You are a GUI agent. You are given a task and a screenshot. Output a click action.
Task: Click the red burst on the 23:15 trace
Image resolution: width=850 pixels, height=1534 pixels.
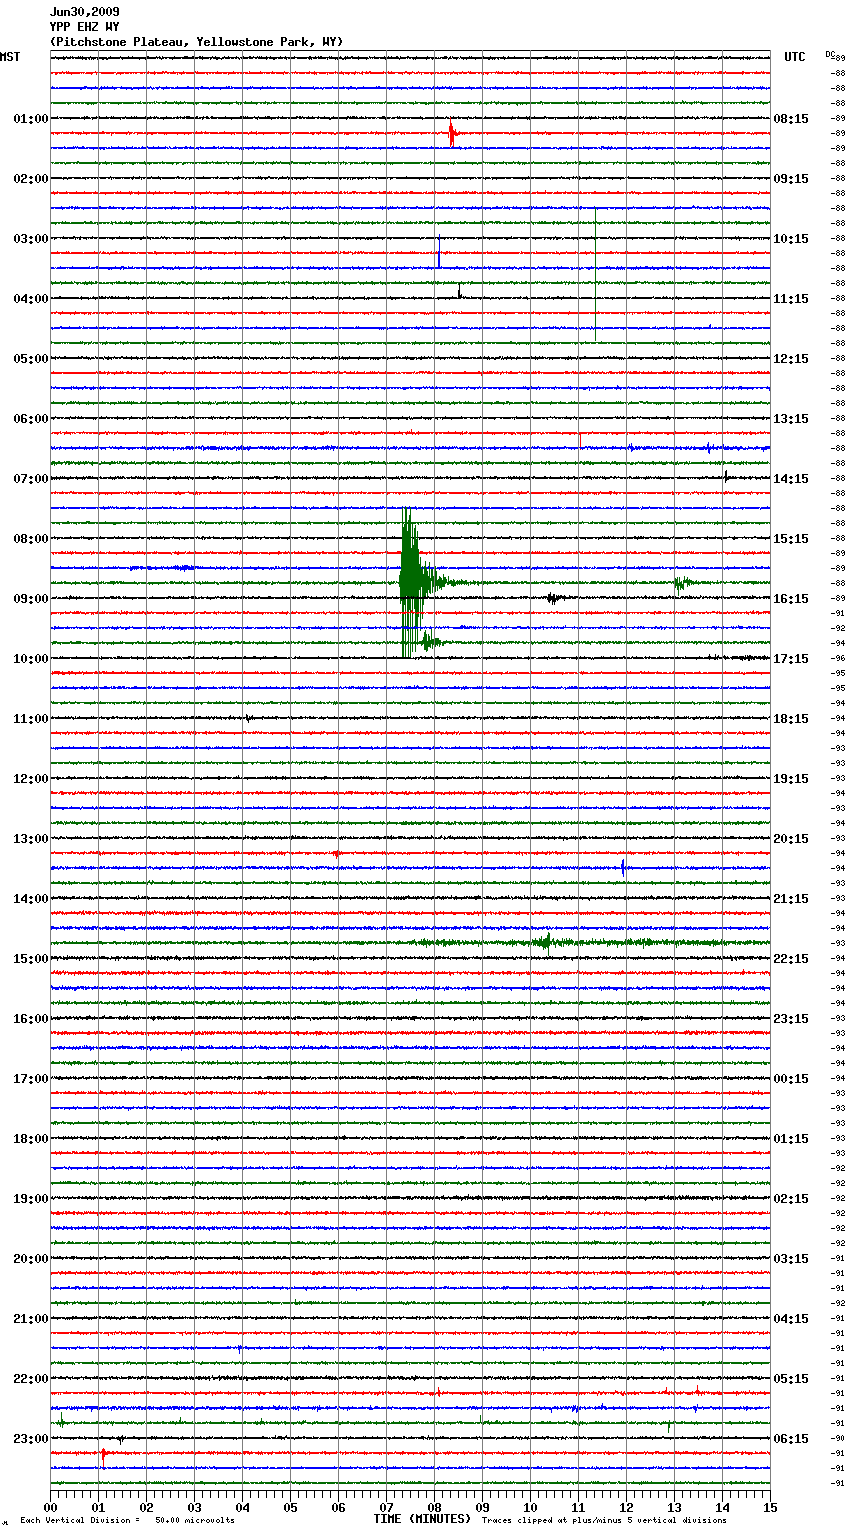click(103, 1454)
